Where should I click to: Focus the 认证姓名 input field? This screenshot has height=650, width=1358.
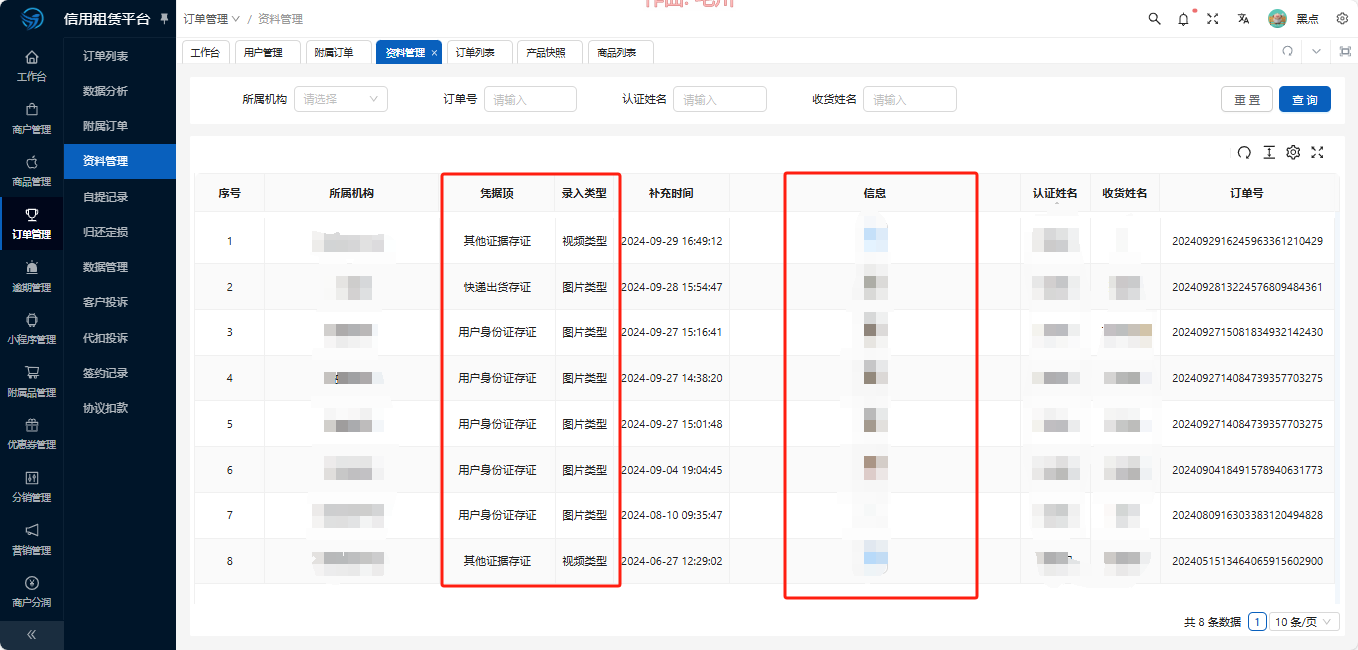coord(720,99)
